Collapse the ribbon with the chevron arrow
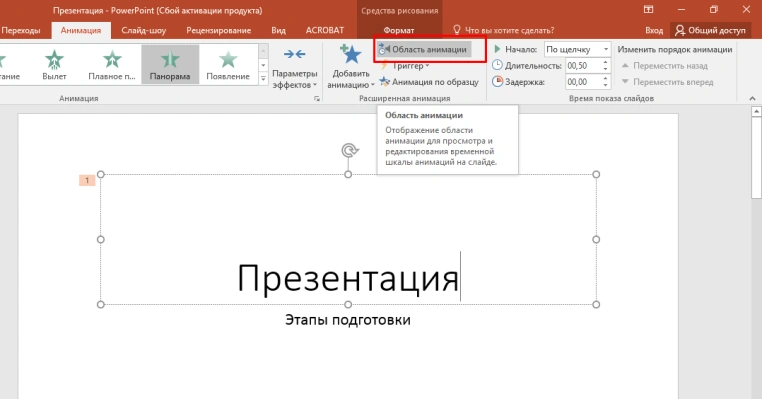 (752, 98)
